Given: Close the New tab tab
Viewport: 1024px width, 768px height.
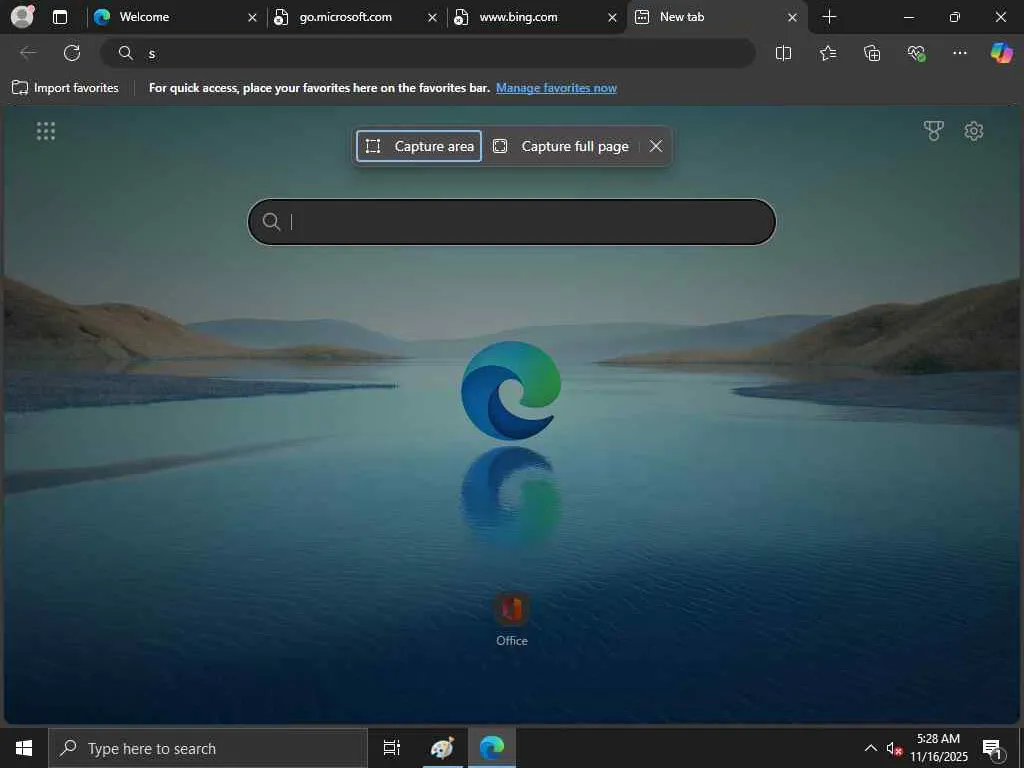Looking at the screenshot, I should (792, 18).
